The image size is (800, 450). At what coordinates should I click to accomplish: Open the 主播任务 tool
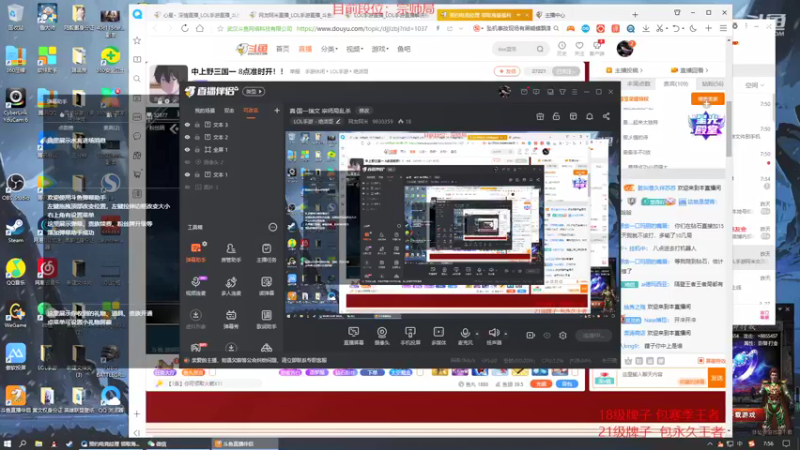pyautogui.click(x=266, y=253)
